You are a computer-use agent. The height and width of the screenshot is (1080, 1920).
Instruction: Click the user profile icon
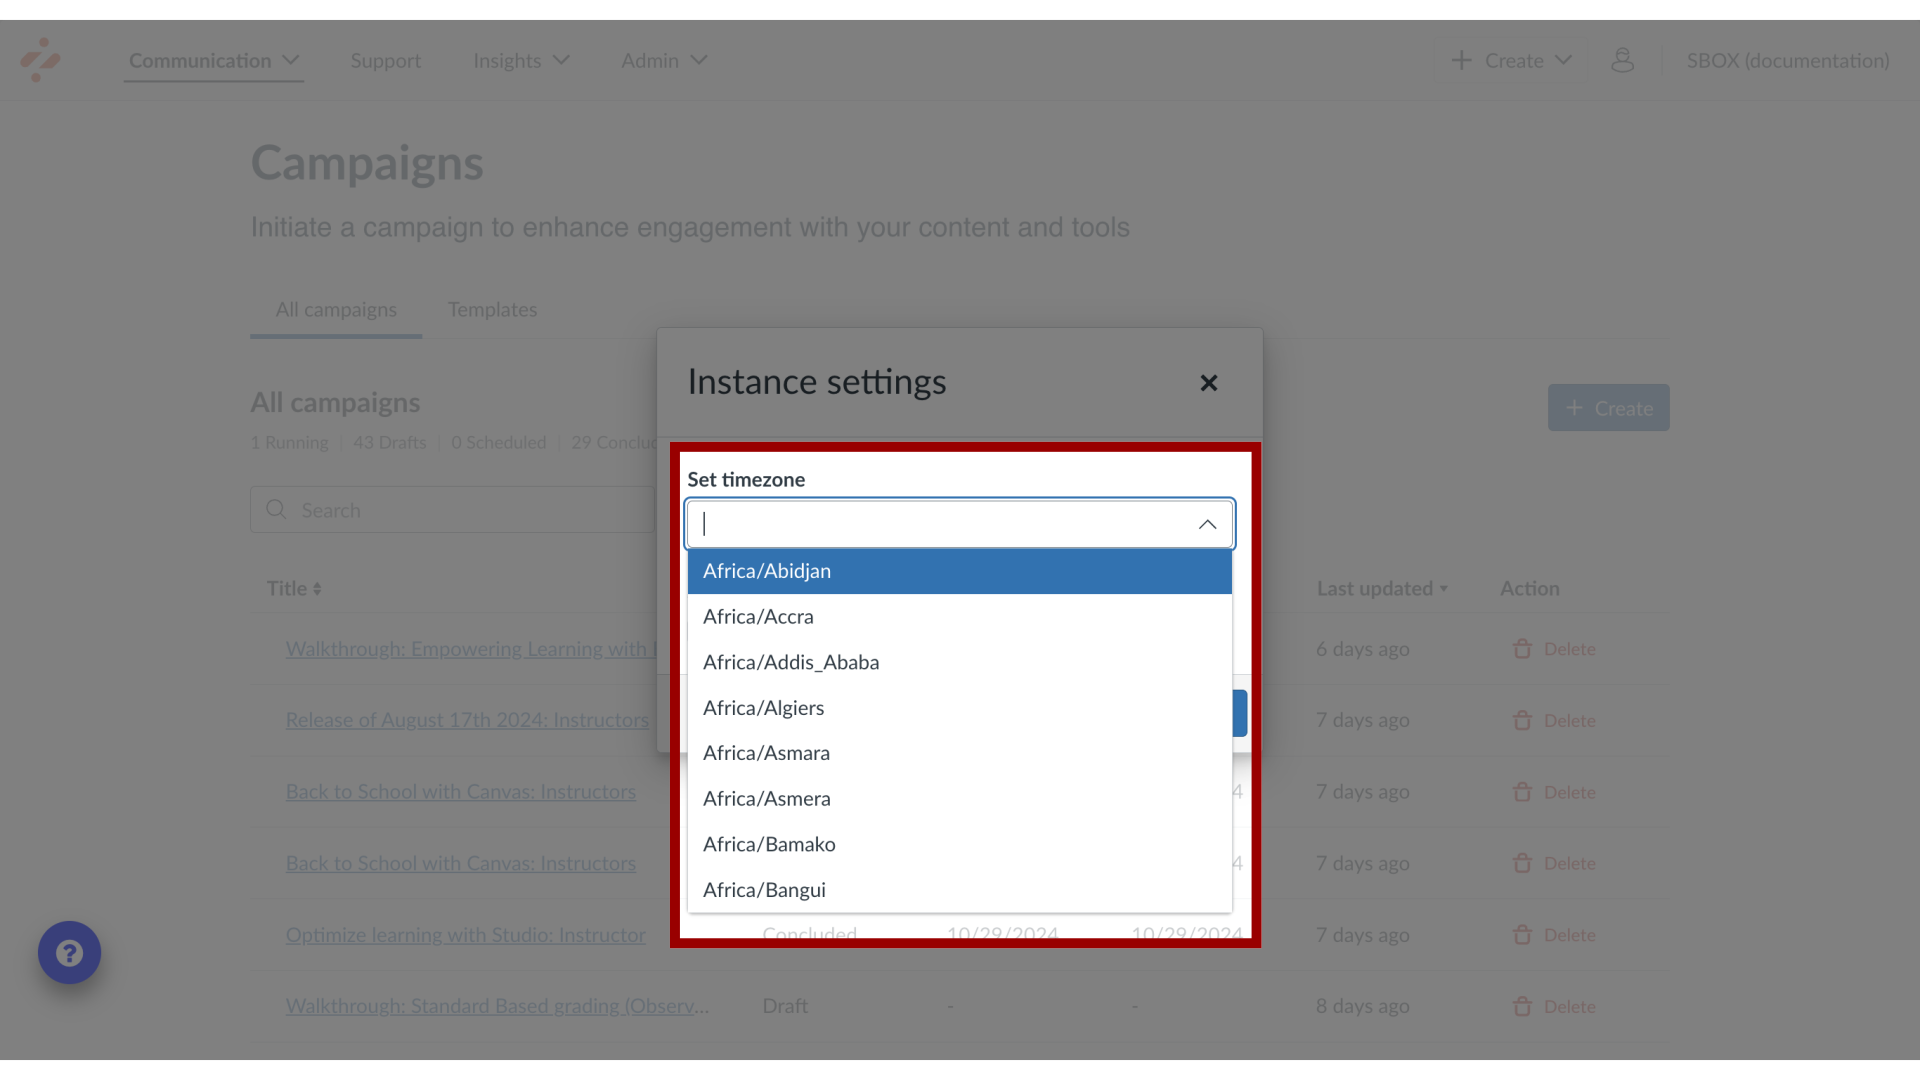[1623, 59]
